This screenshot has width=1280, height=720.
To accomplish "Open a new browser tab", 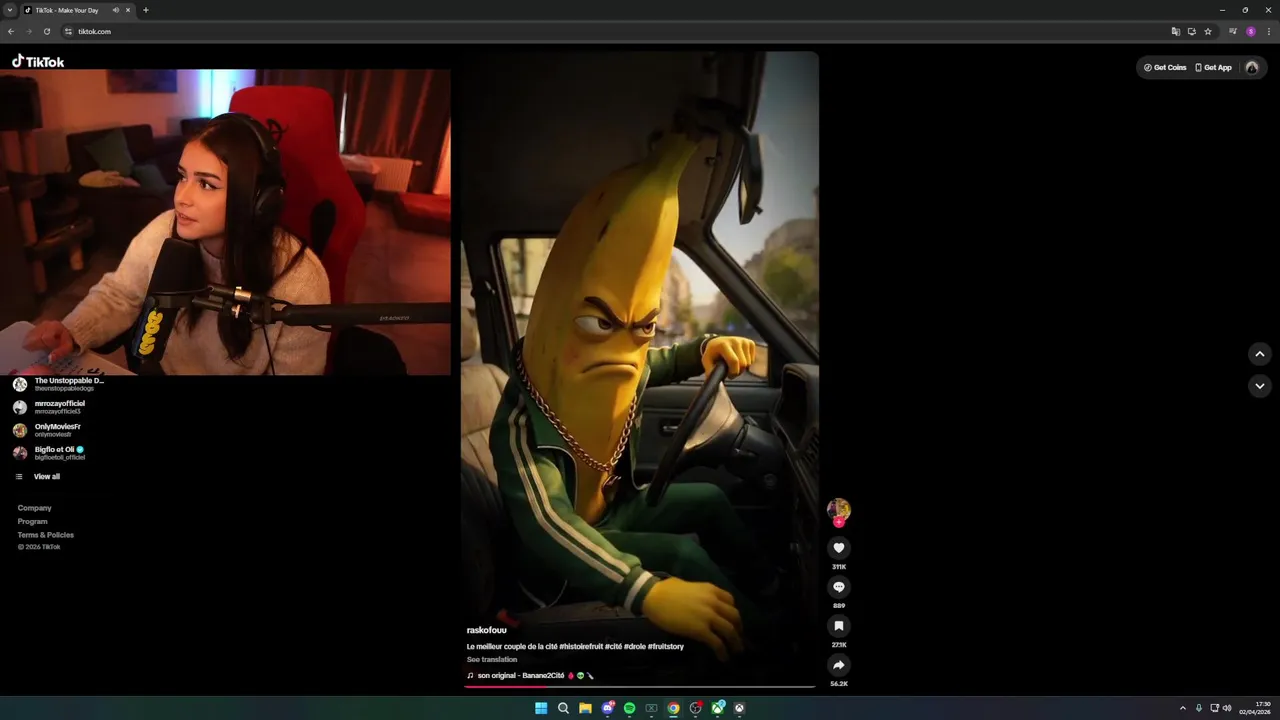I will point(146,10).
